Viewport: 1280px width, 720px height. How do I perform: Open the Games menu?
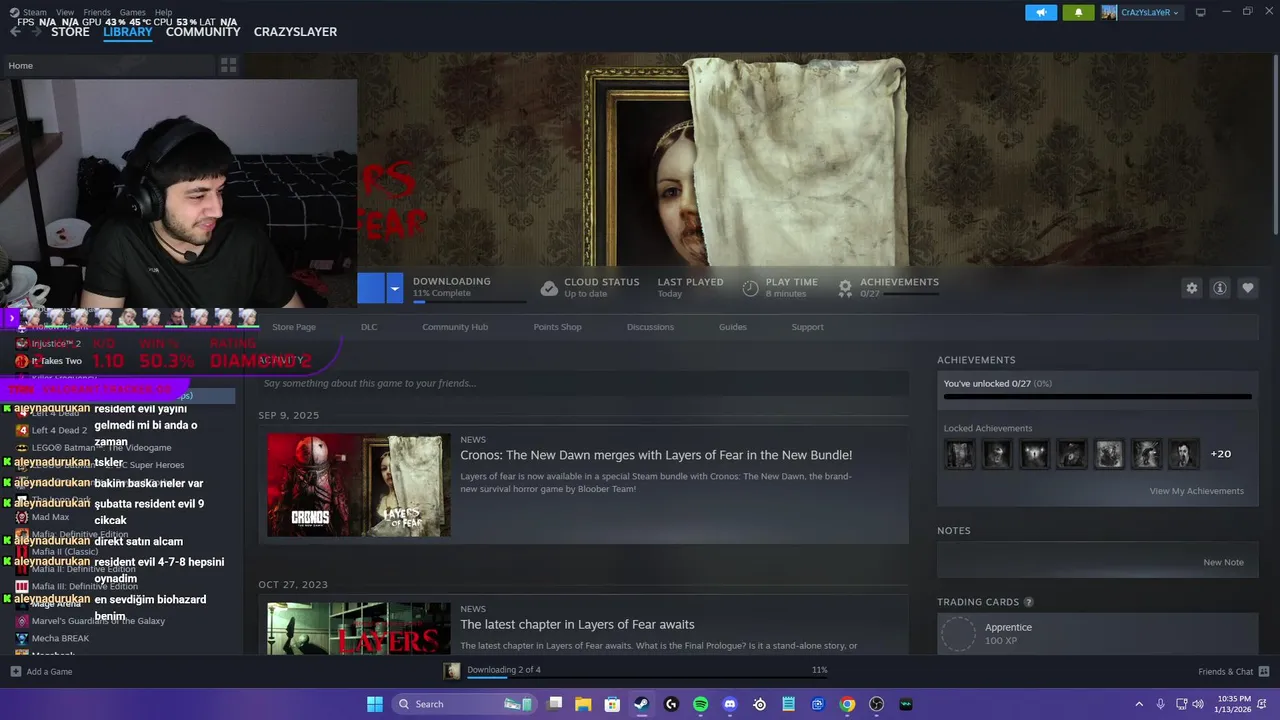pyautogui.click(x=133, y=12)
